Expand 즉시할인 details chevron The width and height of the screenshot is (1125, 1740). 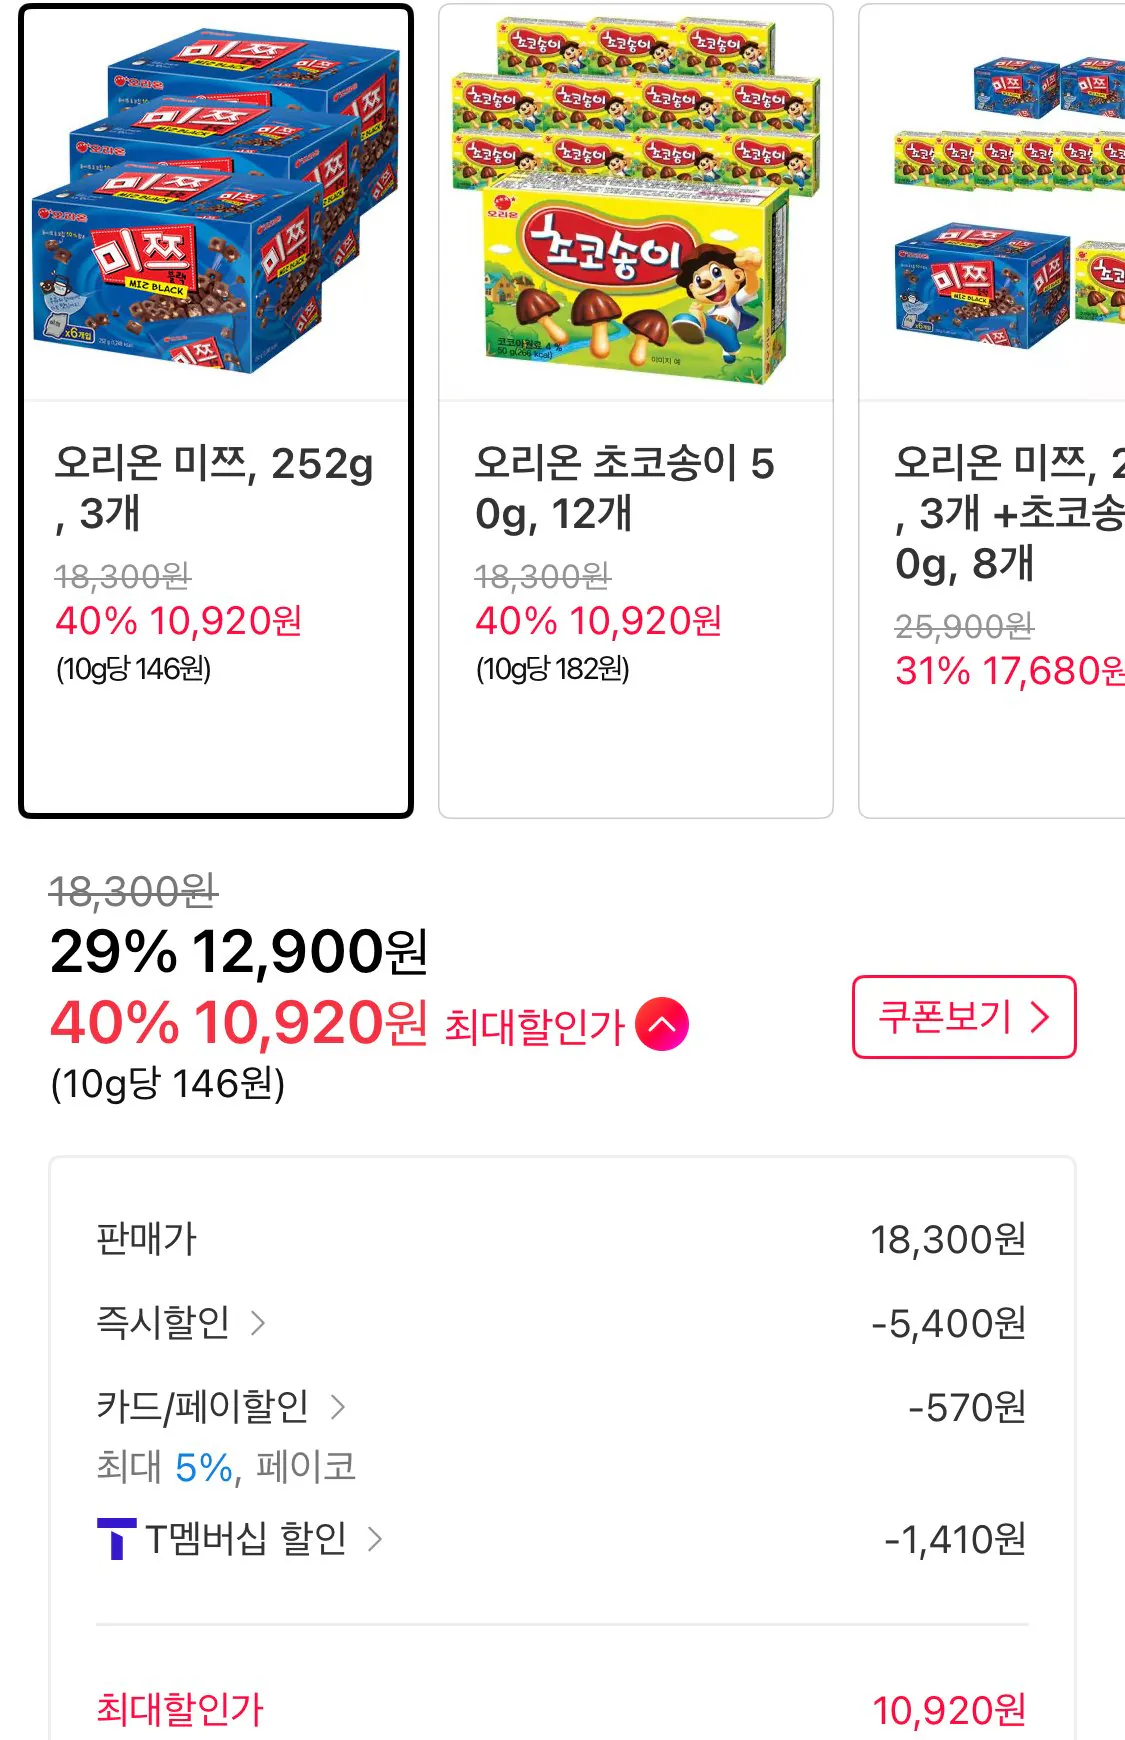pos(258,1323)
